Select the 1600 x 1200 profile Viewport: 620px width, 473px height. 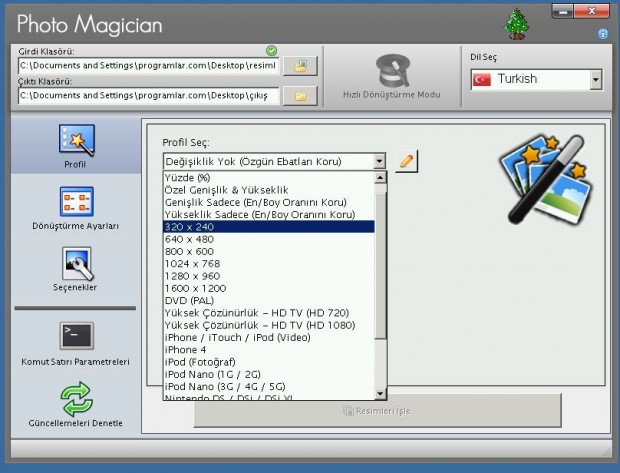point(268,288)
